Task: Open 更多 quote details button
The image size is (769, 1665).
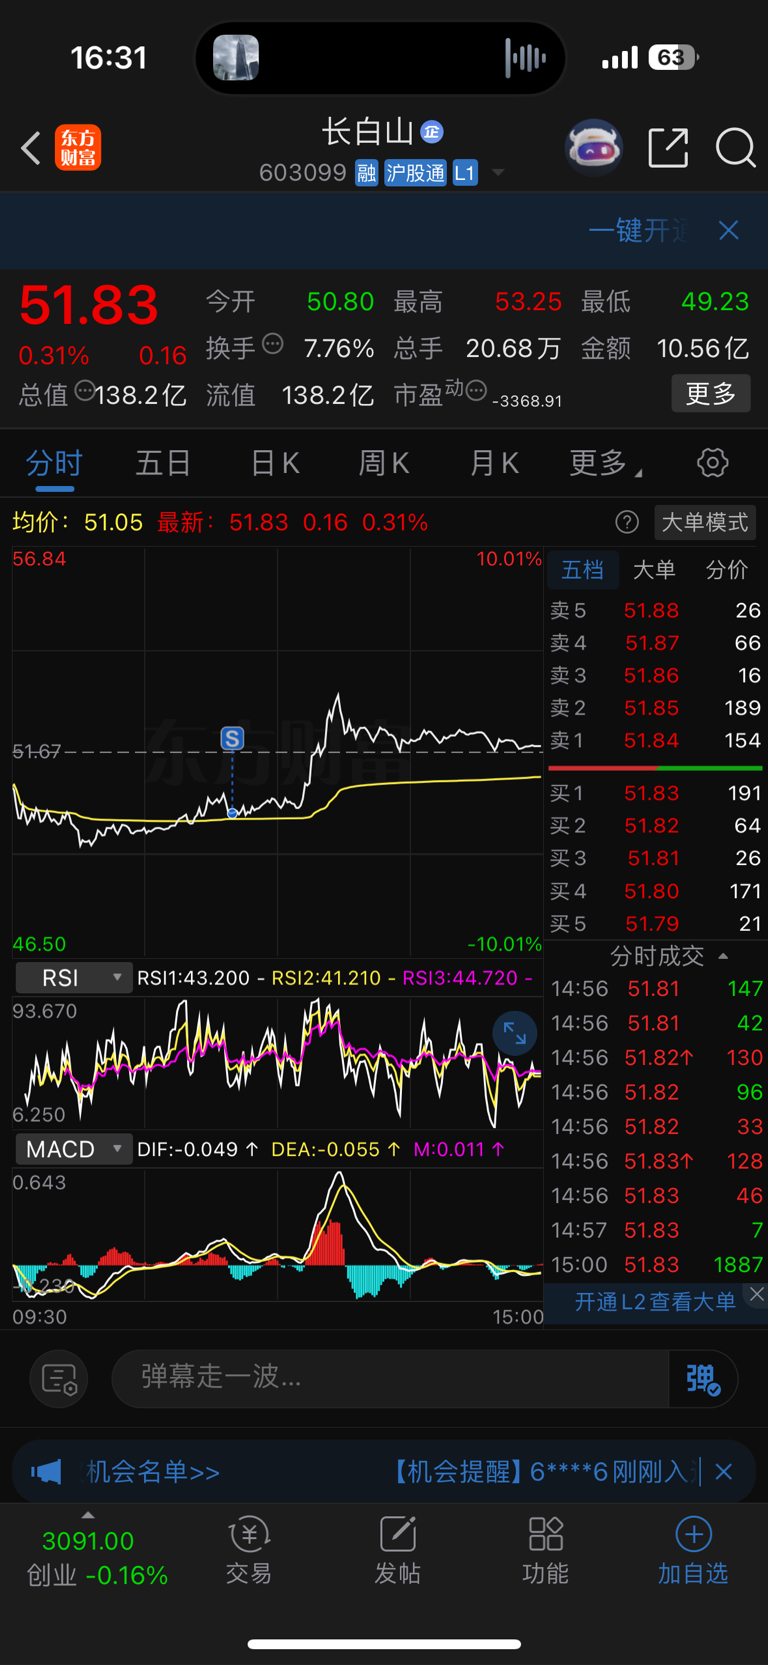Action: click(x=711, y=393)
